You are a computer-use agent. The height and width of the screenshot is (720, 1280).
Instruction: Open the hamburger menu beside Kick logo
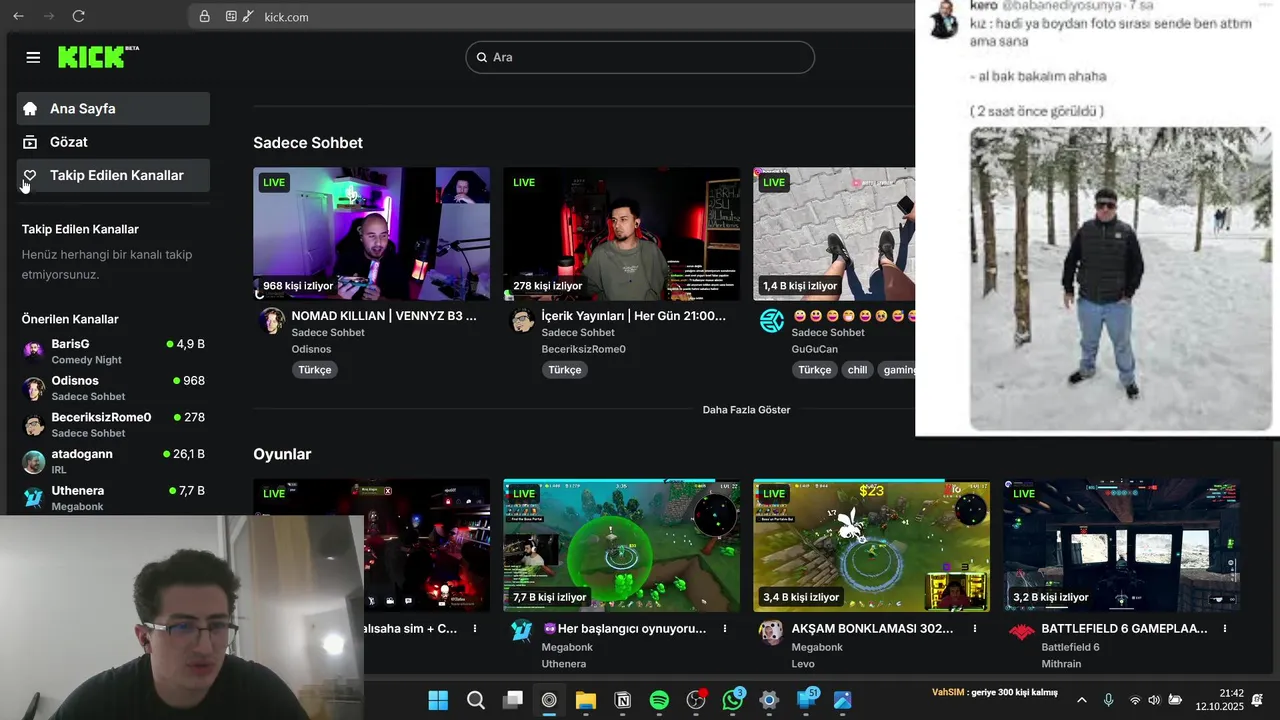33,58
